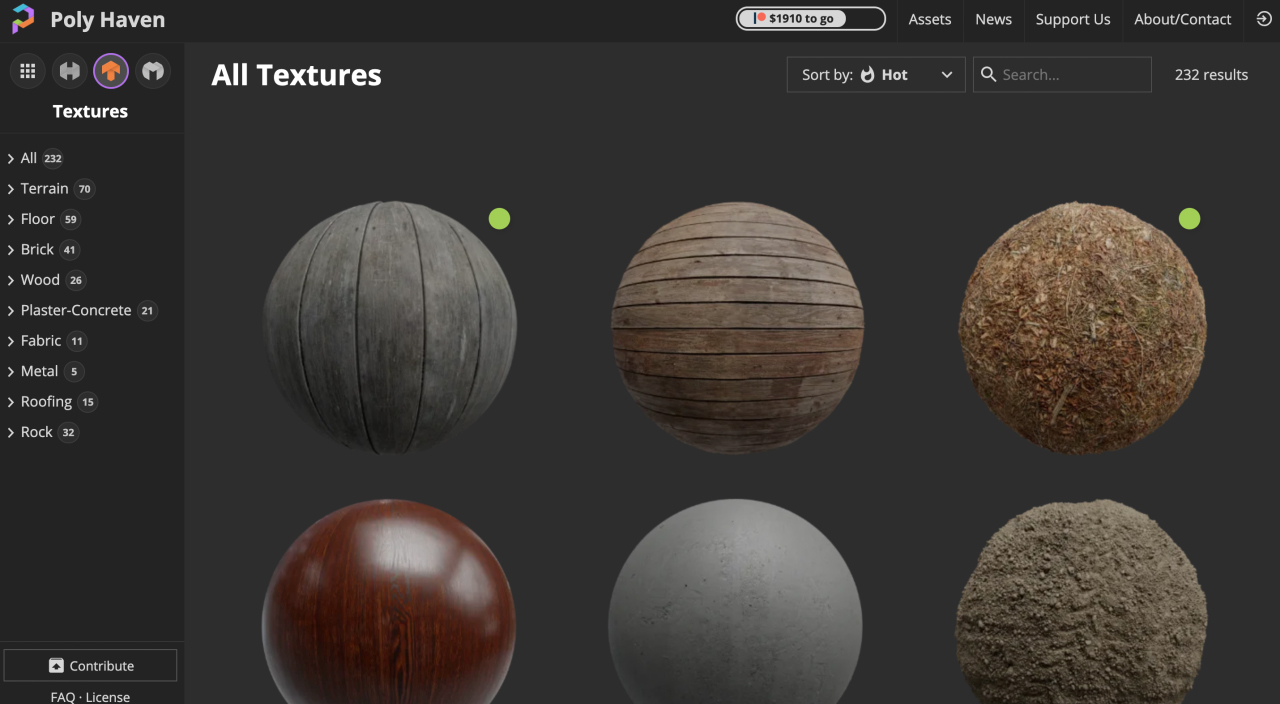Expand the Brick category chevron

10,250
